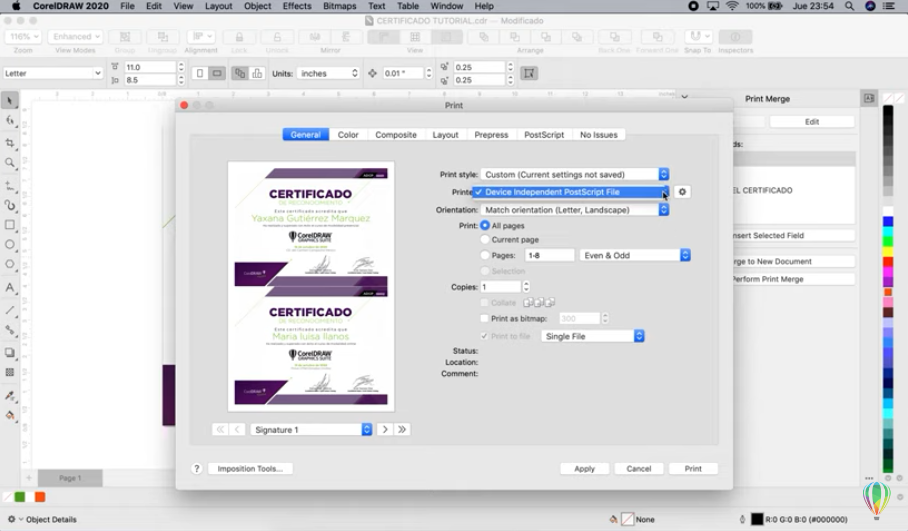
Task: Open the Effects menu
Action: [296, 6]
